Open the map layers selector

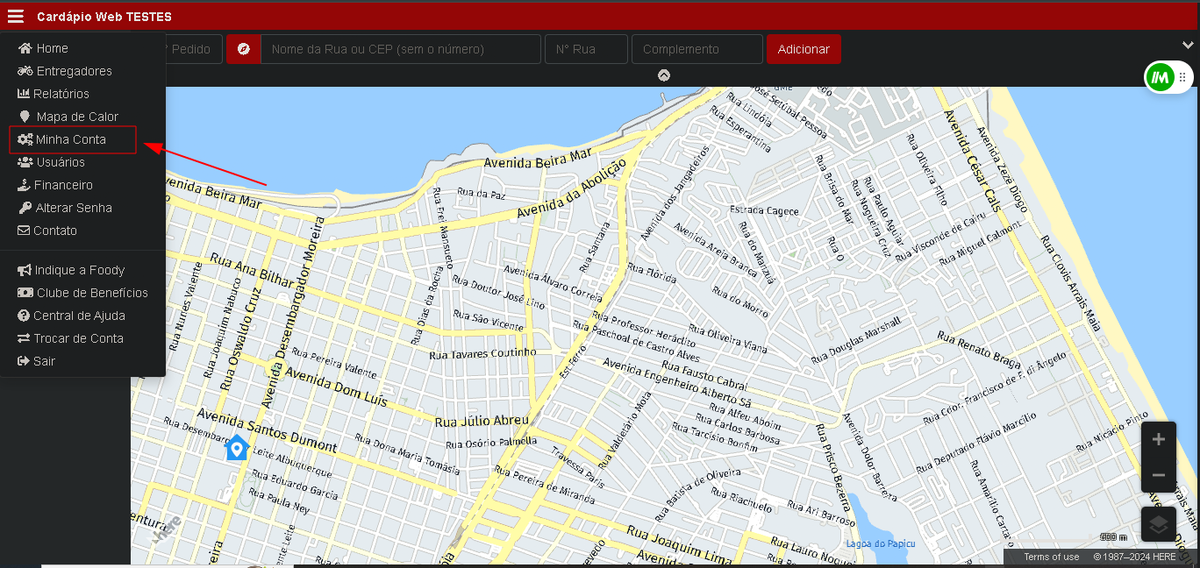[x=1158, y=525]
